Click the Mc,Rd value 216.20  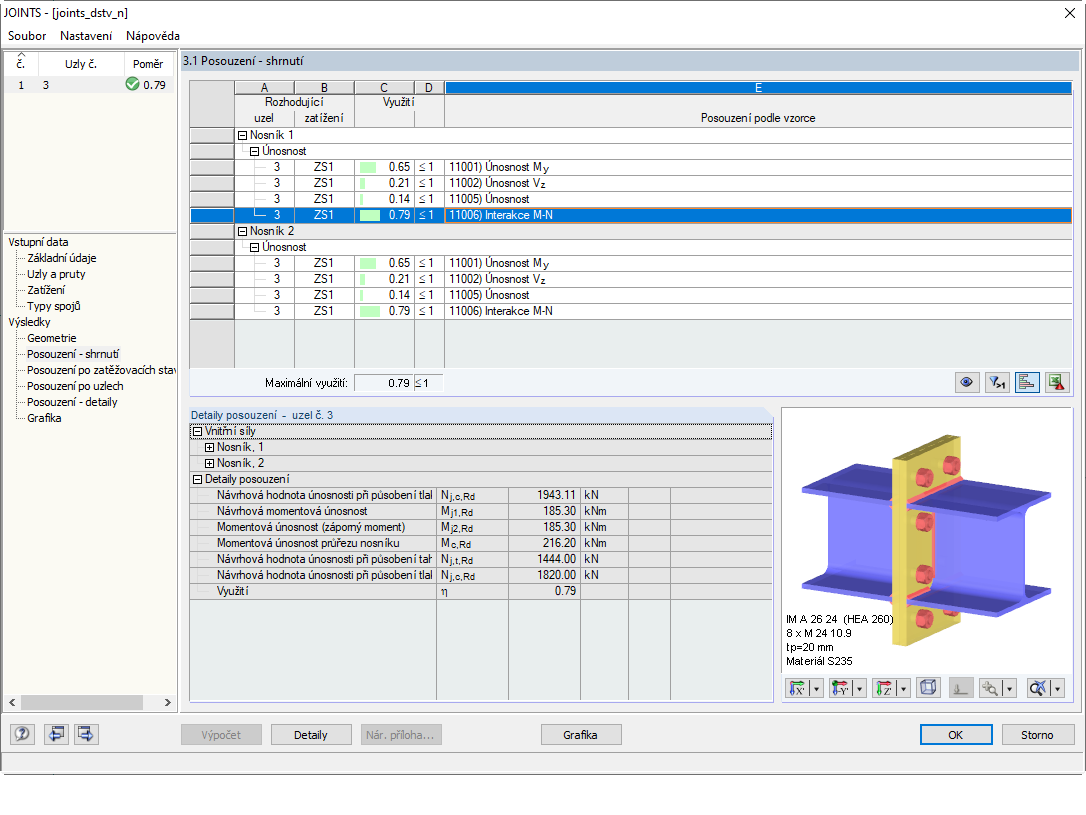pos(544,543)
